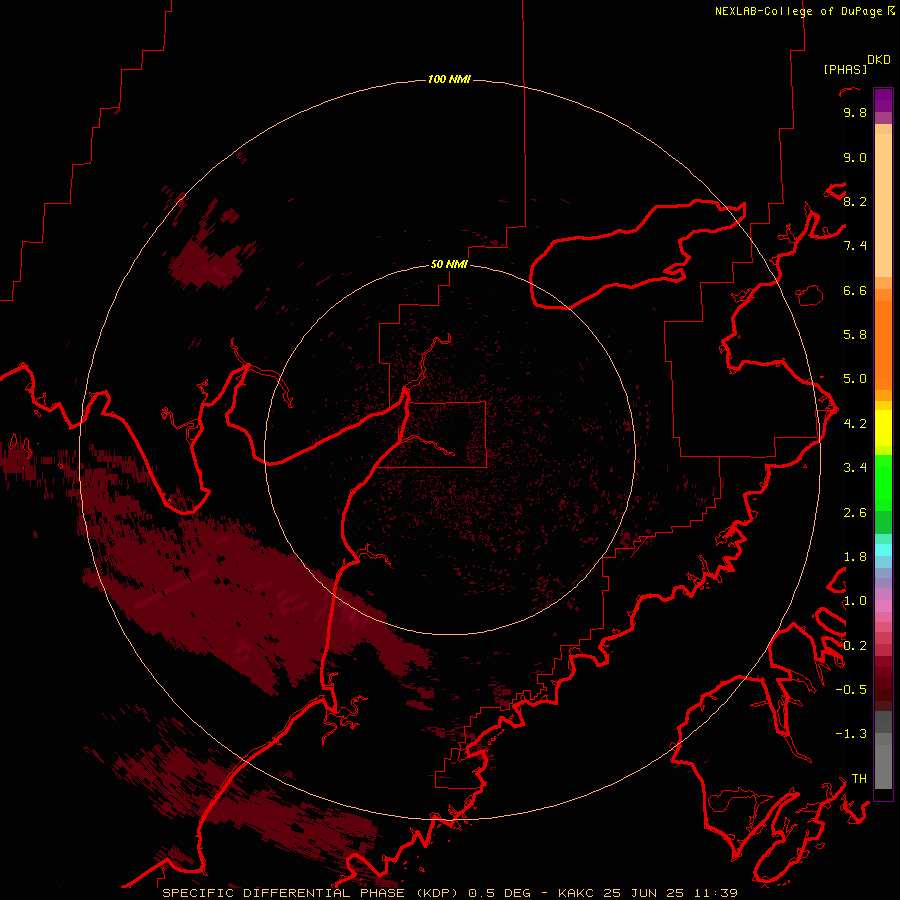This screenshot has height=900, width=900.
Task: Click the 6.6 legend value
Action: coord(855,290)
